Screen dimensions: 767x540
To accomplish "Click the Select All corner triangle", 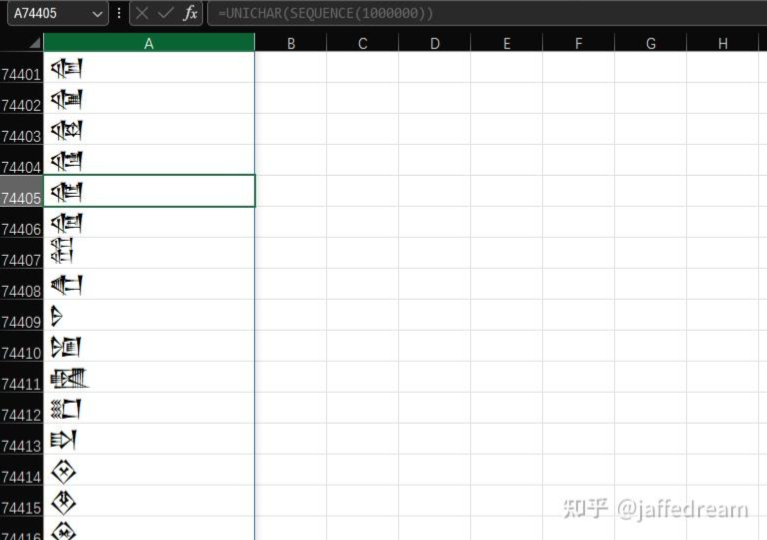I will [x=34, y=43].
